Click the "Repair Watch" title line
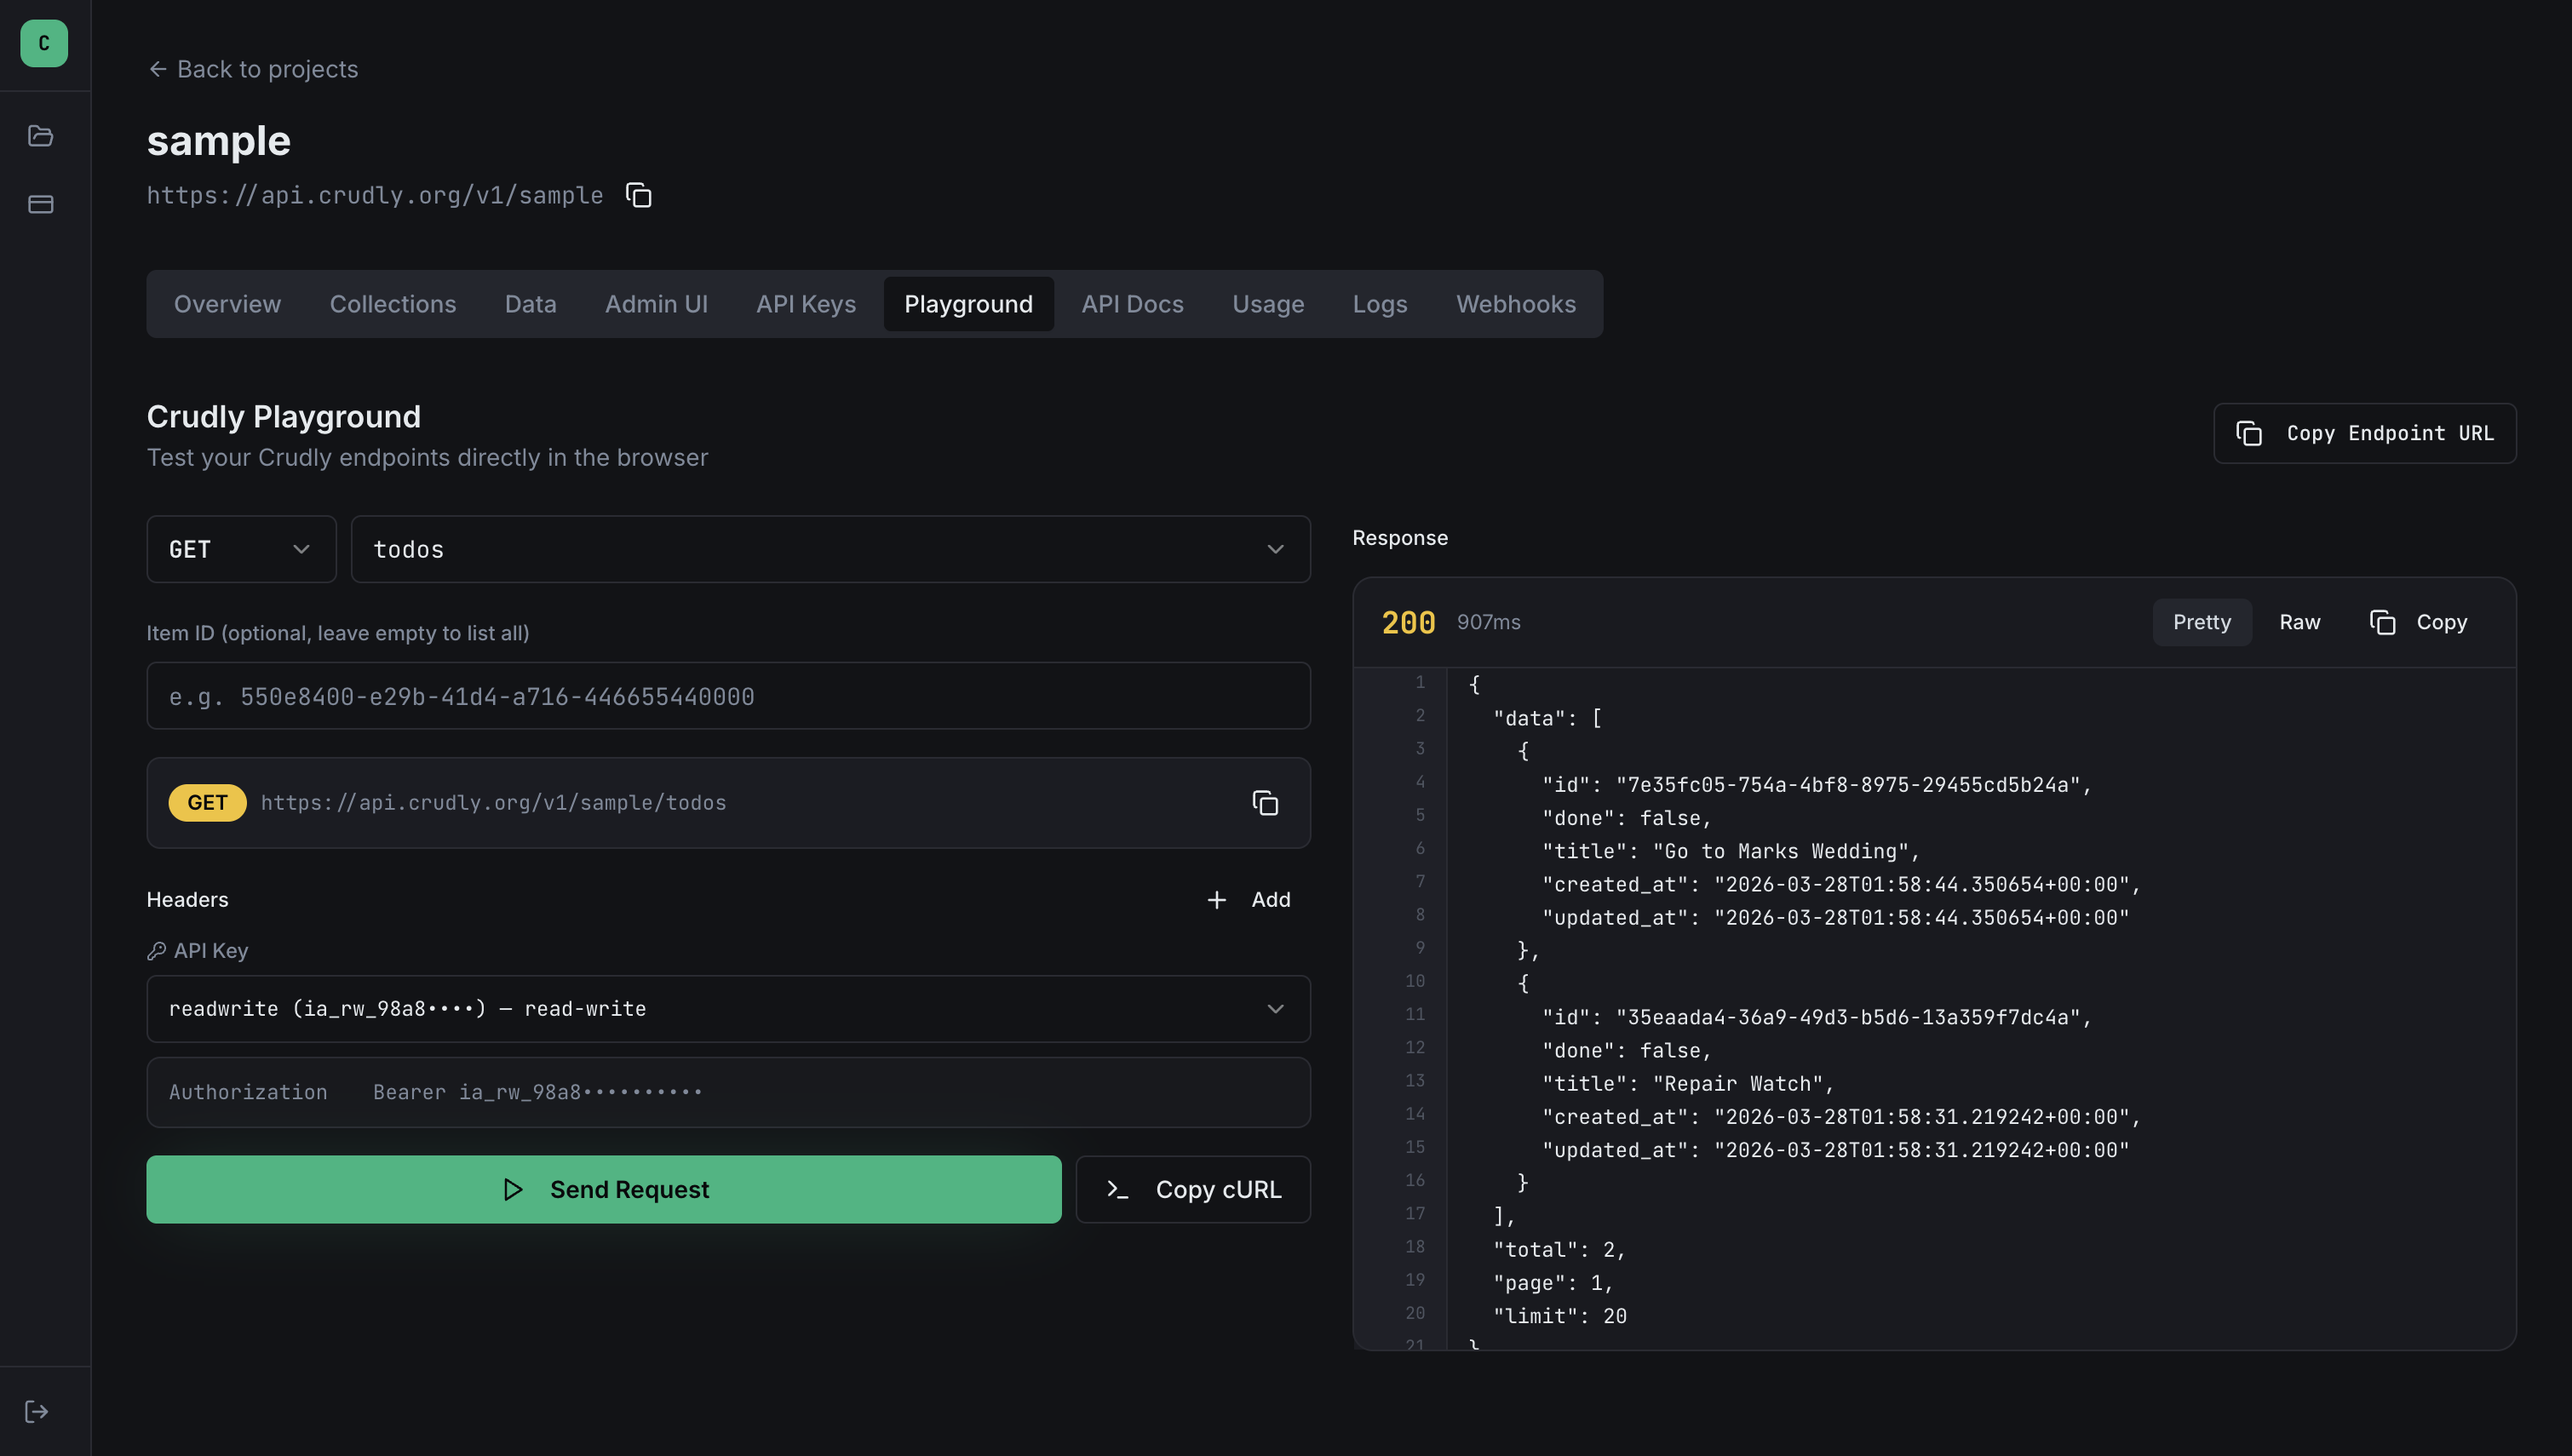The height and width of the screenshot is (1456, 2572). point(1688,1083)
